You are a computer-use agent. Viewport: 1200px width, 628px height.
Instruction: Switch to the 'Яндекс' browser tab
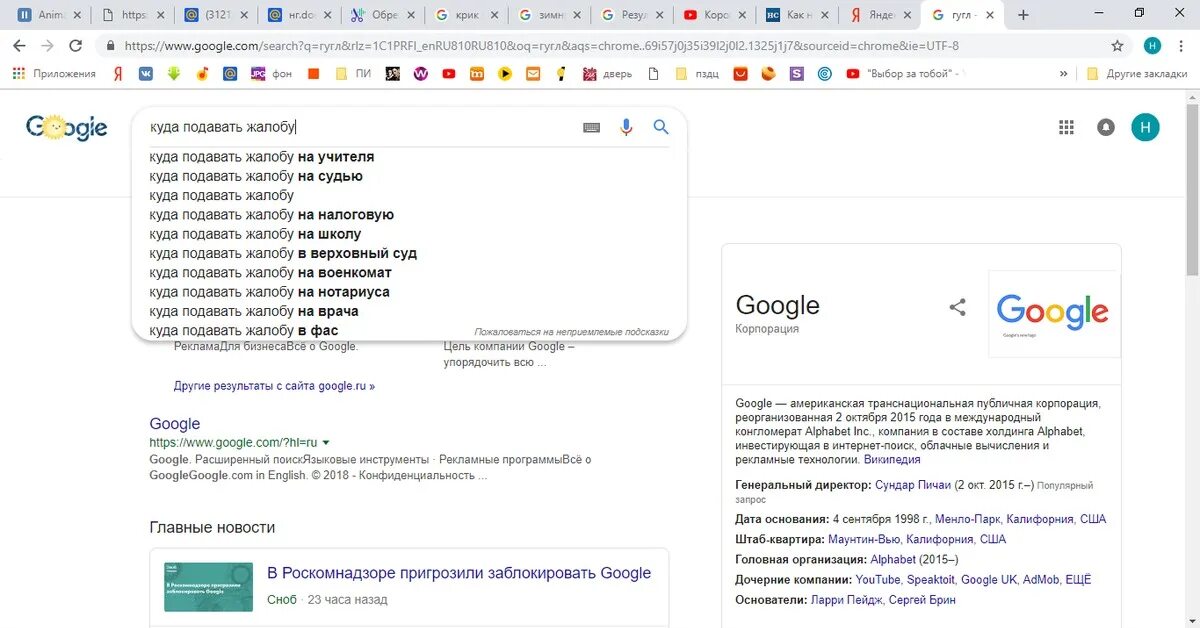click(878, 15)
